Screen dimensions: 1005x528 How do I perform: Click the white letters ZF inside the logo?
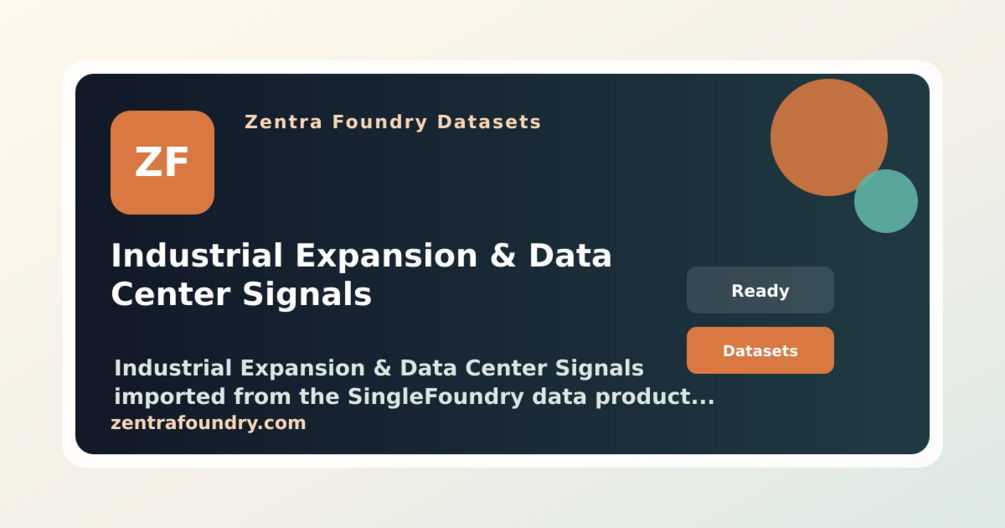coord(162,162)
